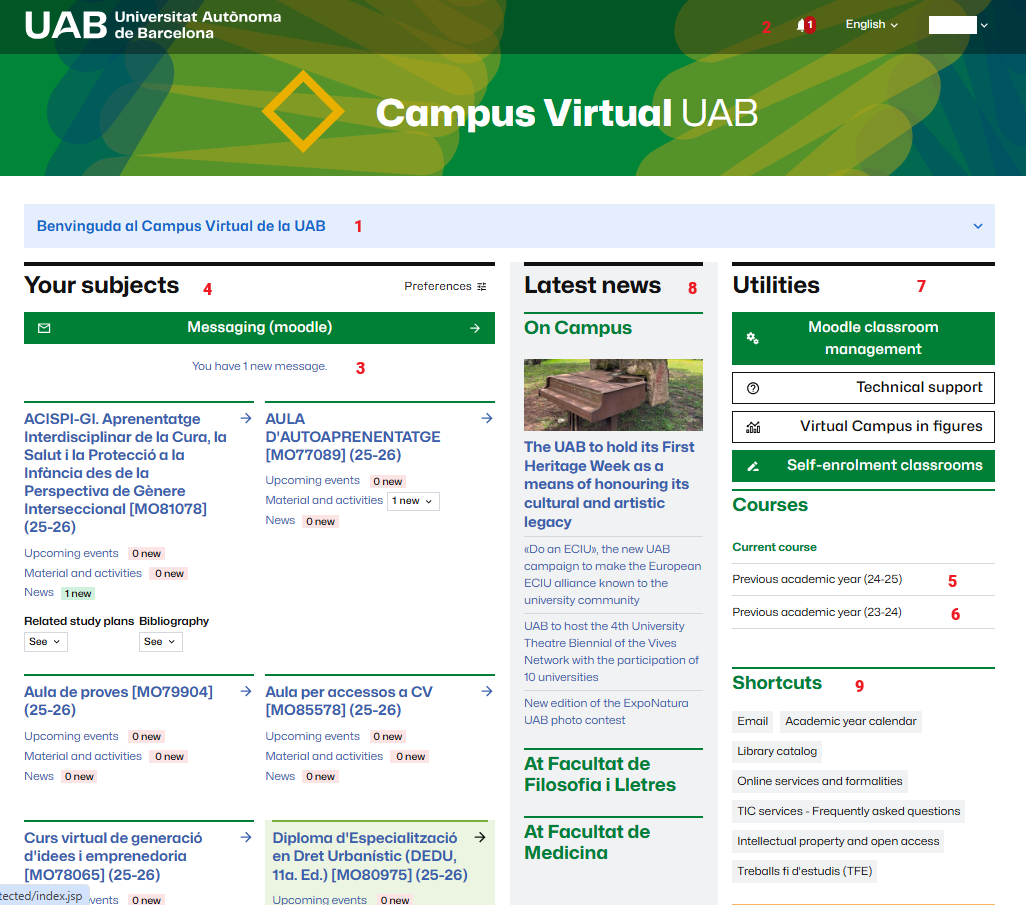
Task: Open Intellectual property and open access shortcut
Action: [838, 842]
